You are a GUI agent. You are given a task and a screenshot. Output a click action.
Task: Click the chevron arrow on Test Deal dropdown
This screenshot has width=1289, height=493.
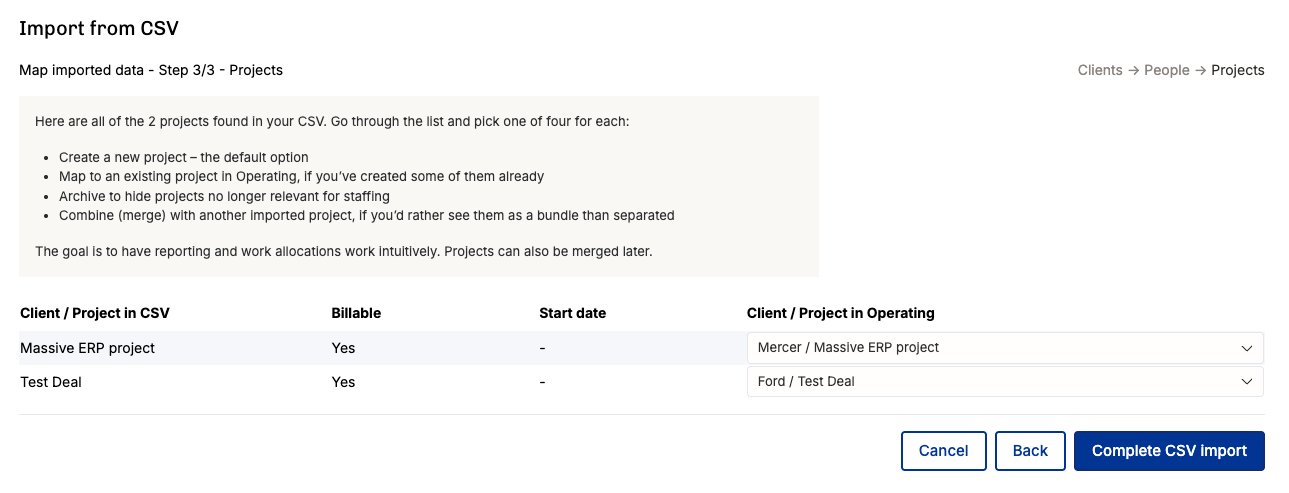[x=1246, y=382]
